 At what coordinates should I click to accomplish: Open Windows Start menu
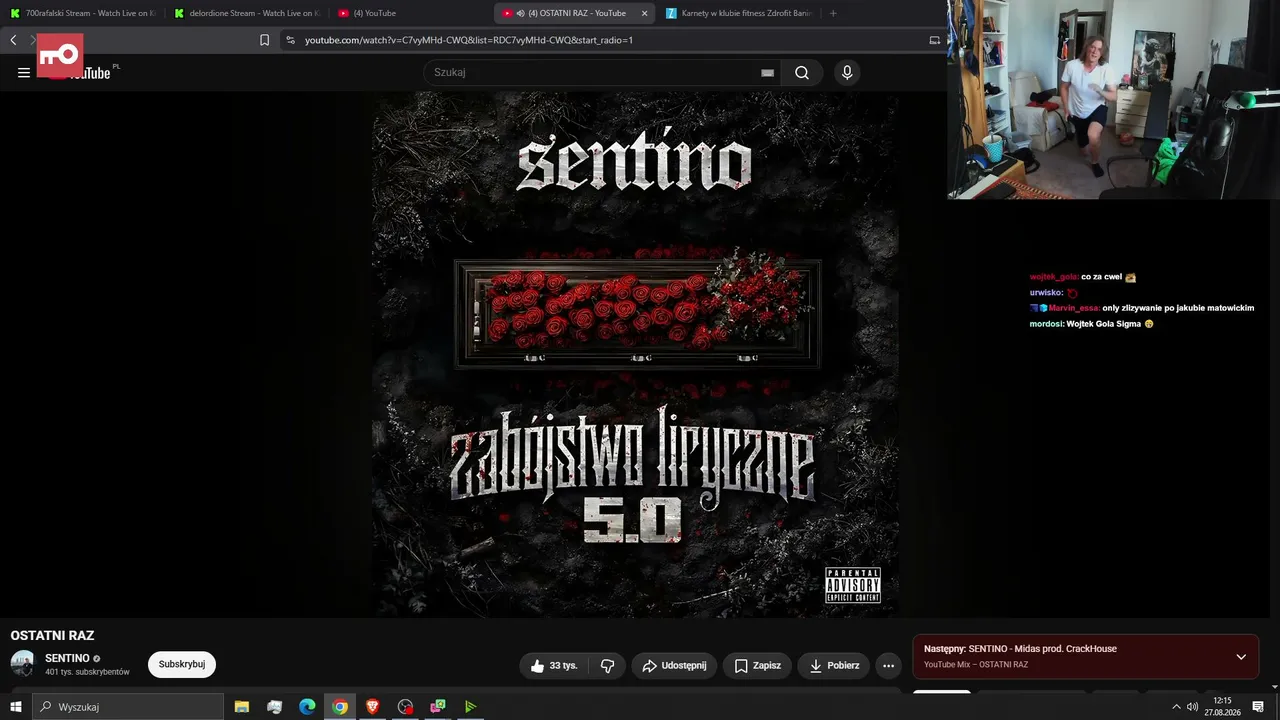(x=15, y=707)
